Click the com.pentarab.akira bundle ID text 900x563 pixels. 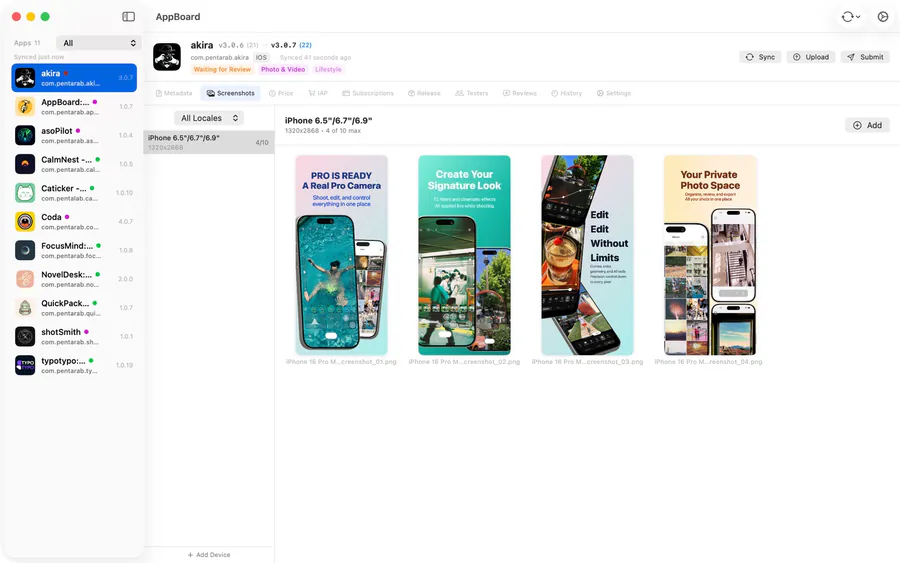point(220,57)
